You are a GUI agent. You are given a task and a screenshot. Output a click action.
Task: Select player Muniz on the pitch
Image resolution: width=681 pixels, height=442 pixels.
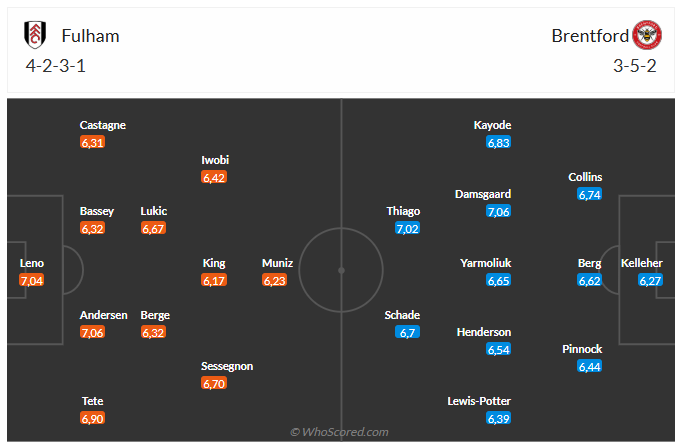pos(277,263)
